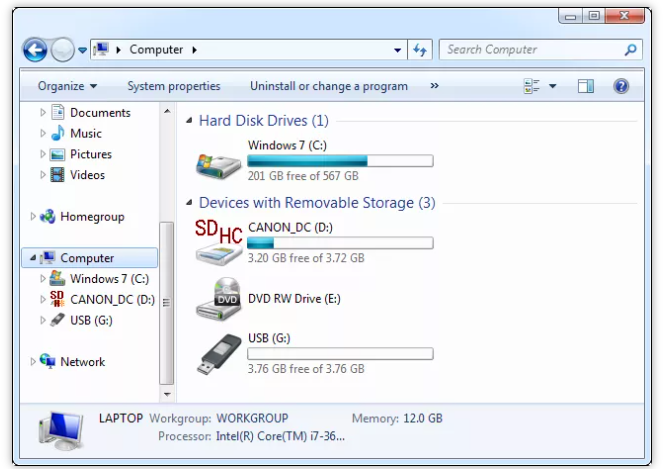The height and width of the screenshot is (469, 663).
Task: Show more toolbar commands via double chevron
Action: (434, 86)
